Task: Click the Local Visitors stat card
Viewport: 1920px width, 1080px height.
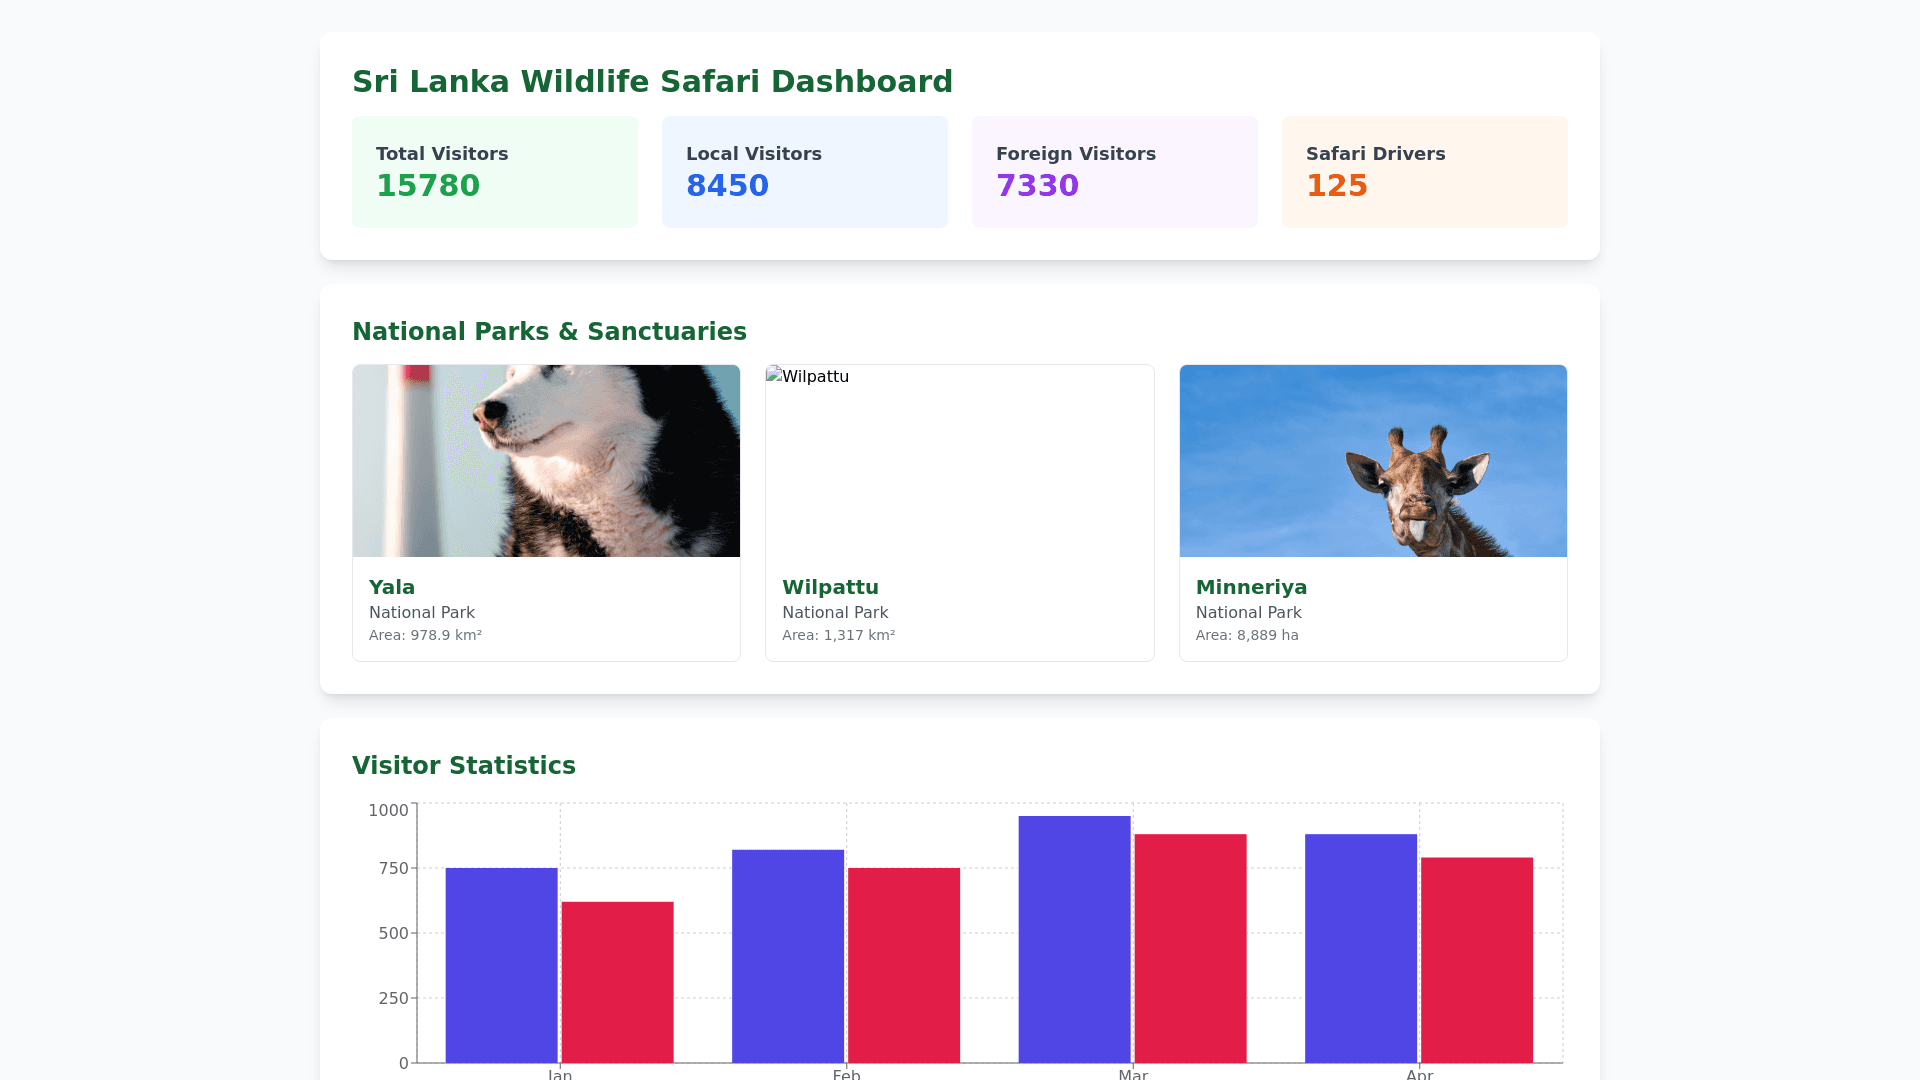Action: pos(804,171)
